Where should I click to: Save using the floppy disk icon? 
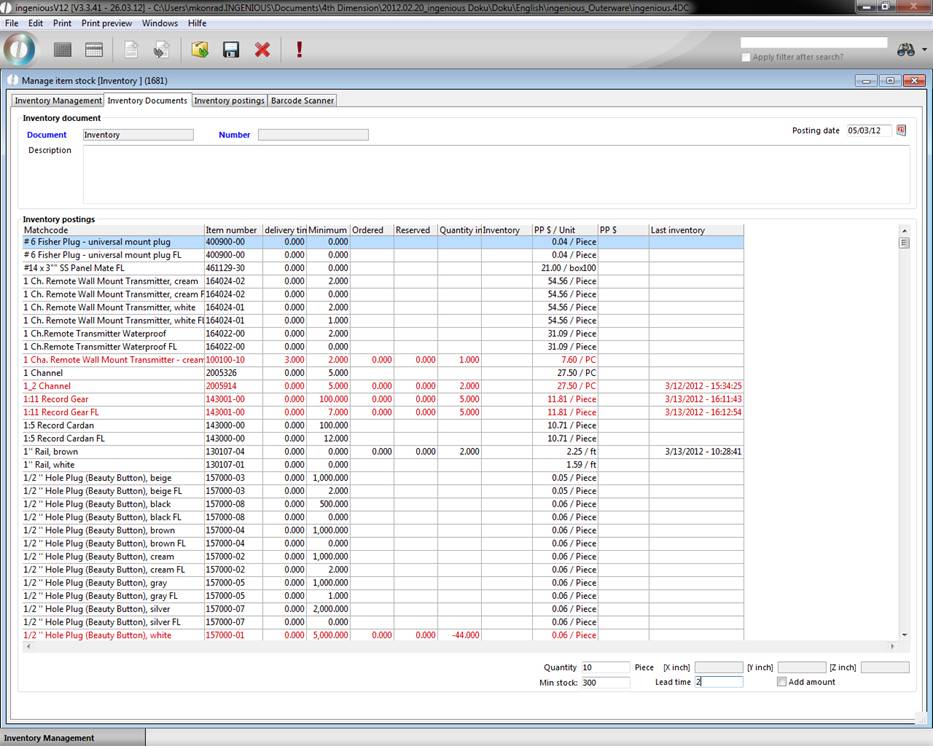tap(230, 50)
